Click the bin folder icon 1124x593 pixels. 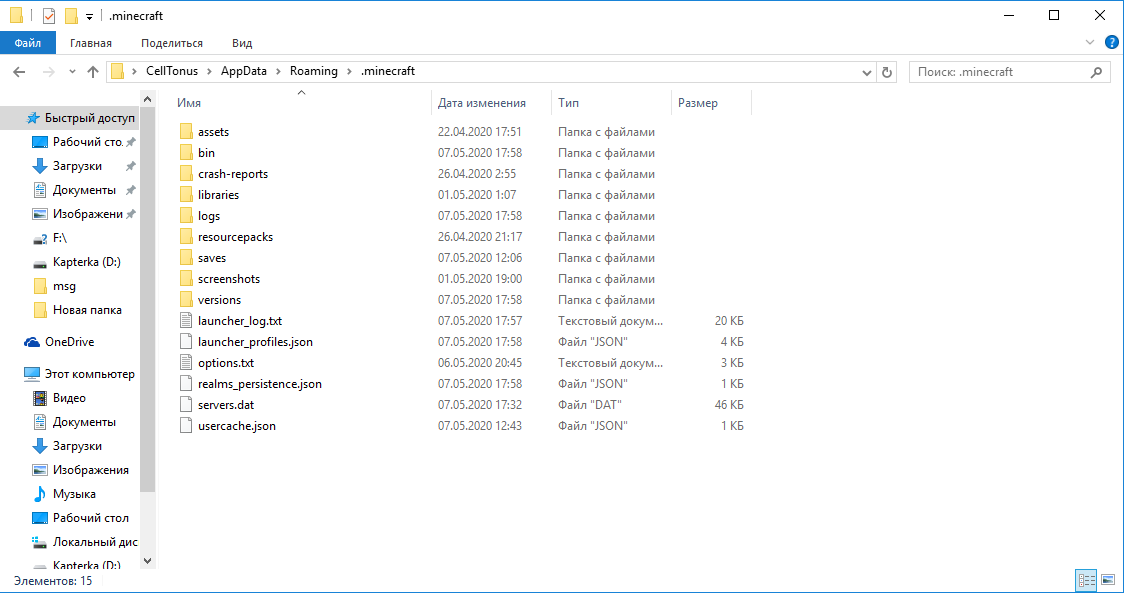point(186,152)
